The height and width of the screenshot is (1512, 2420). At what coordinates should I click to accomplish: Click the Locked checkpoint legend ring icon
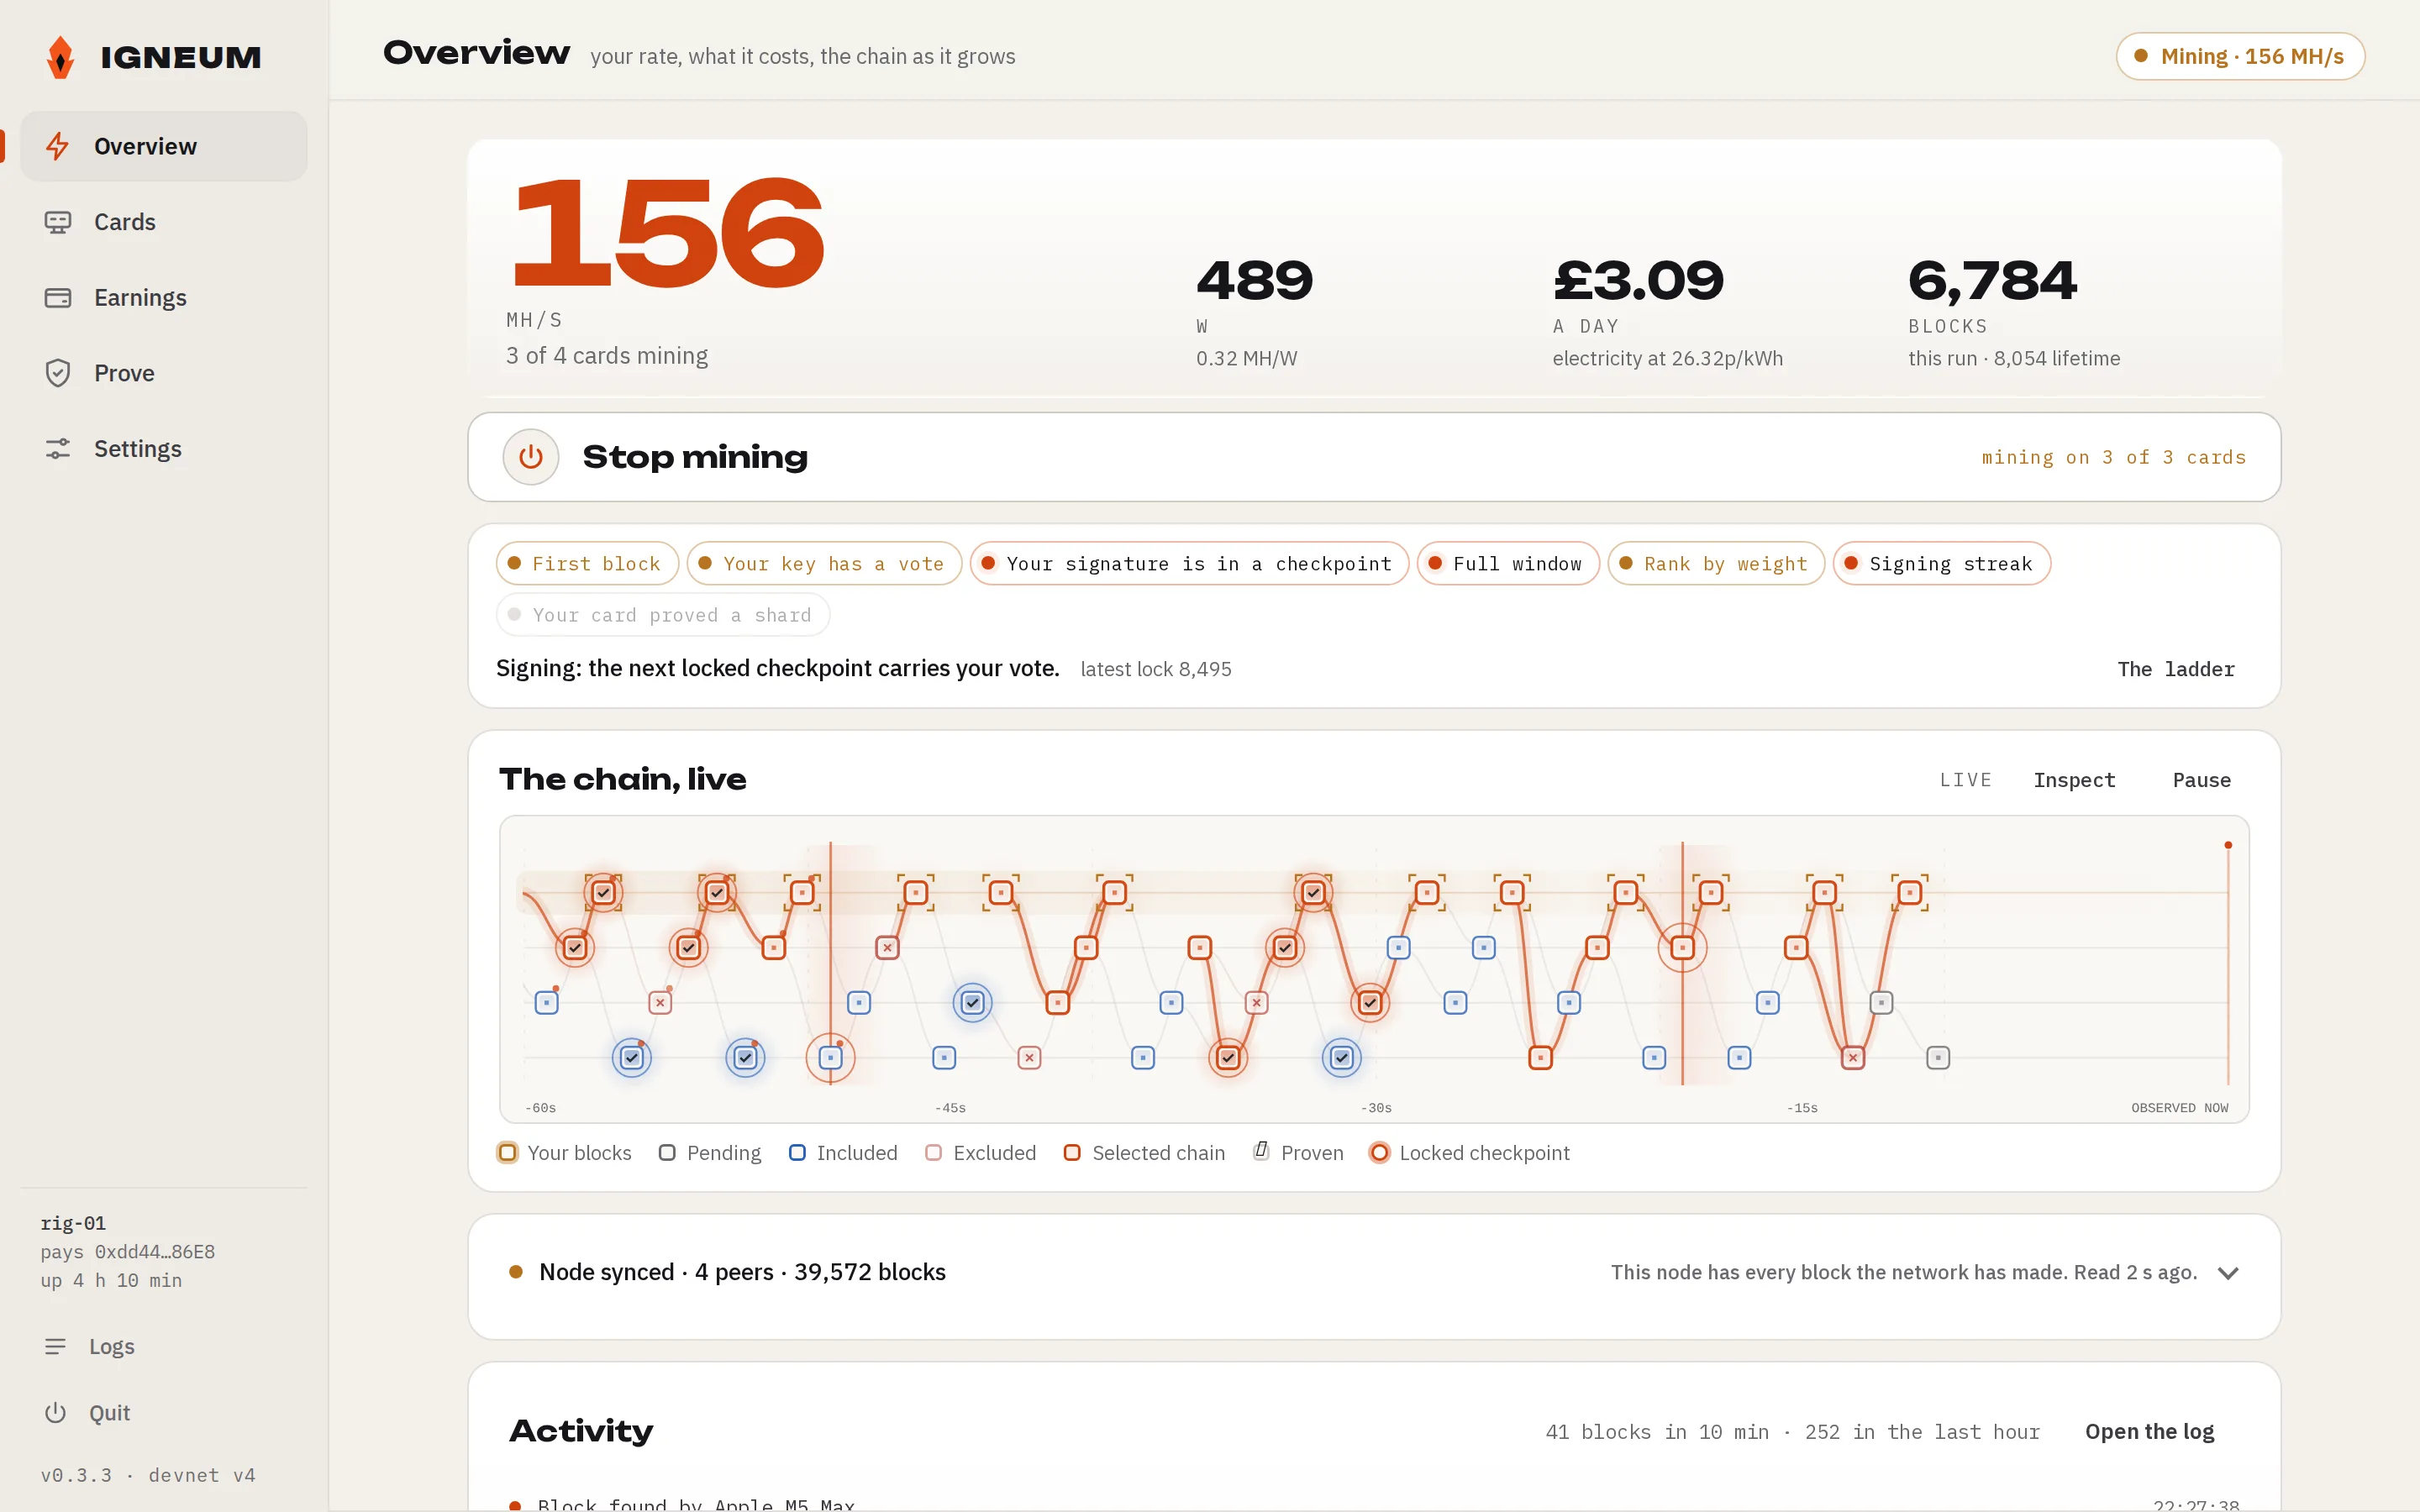pos(1379,1153)
